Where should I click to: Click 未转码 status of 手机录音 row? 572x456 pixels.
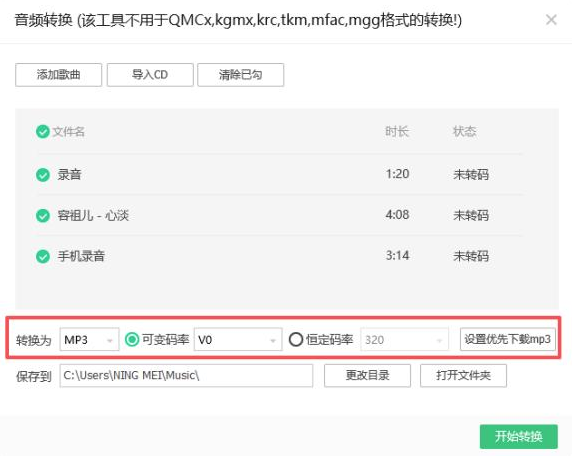[471, 256]
